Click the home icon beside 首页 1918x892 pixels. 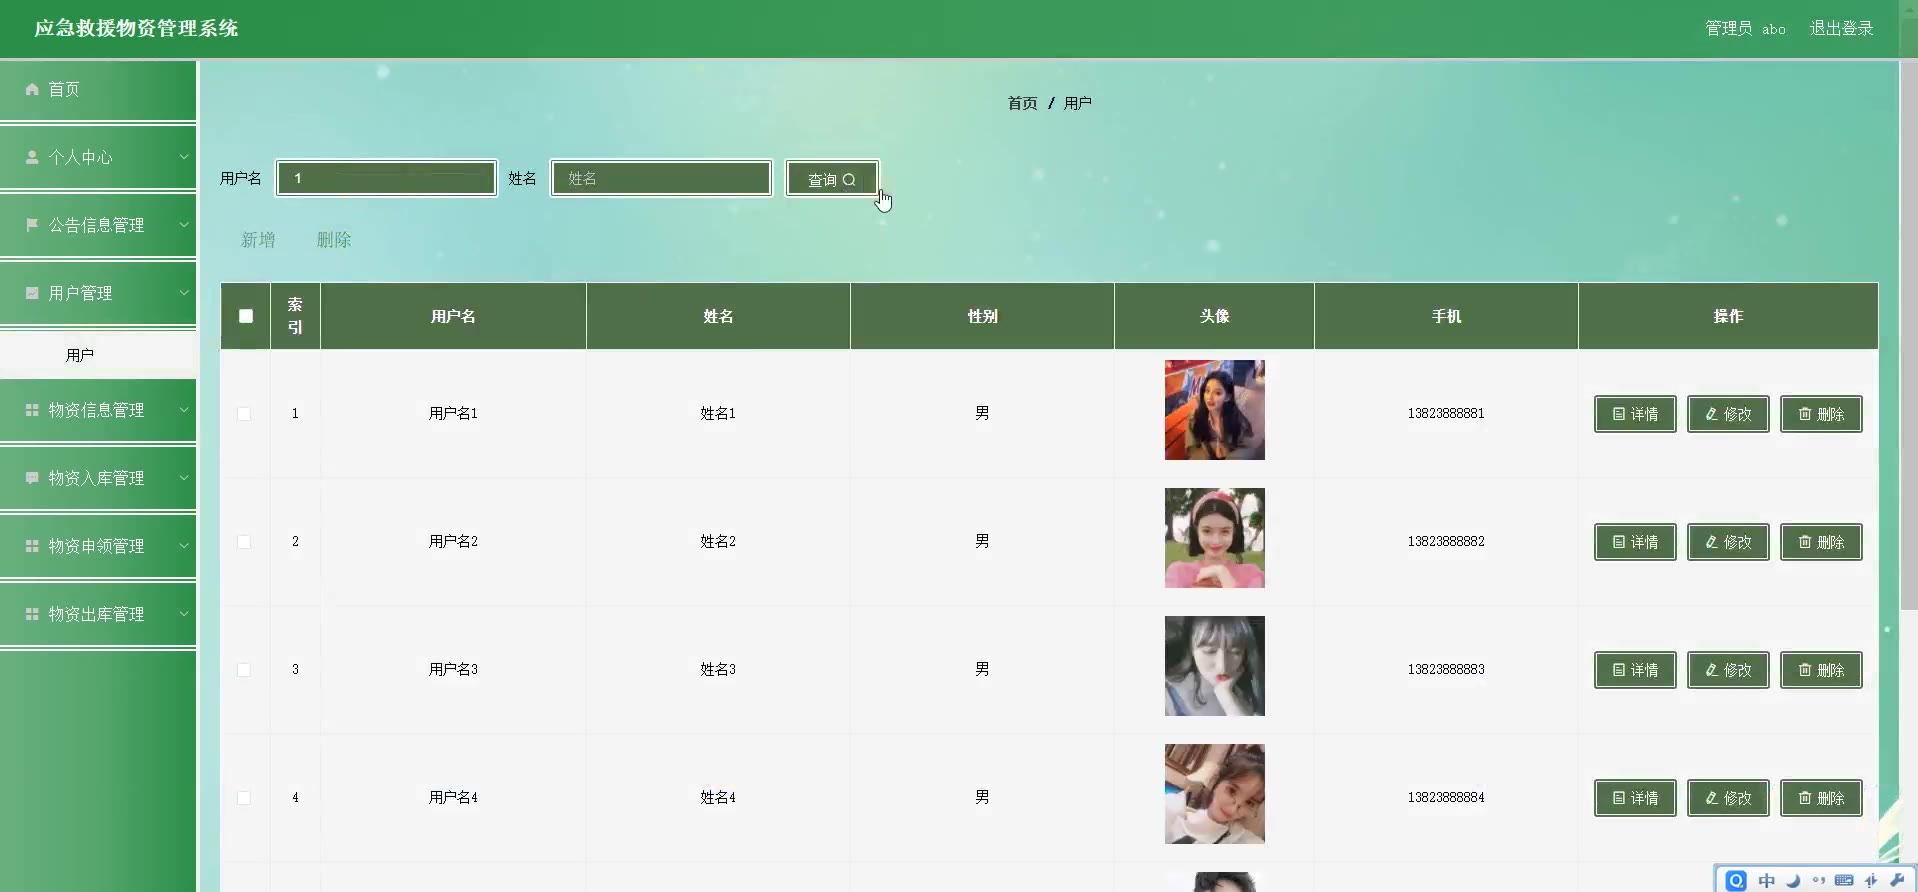point(32,89)
